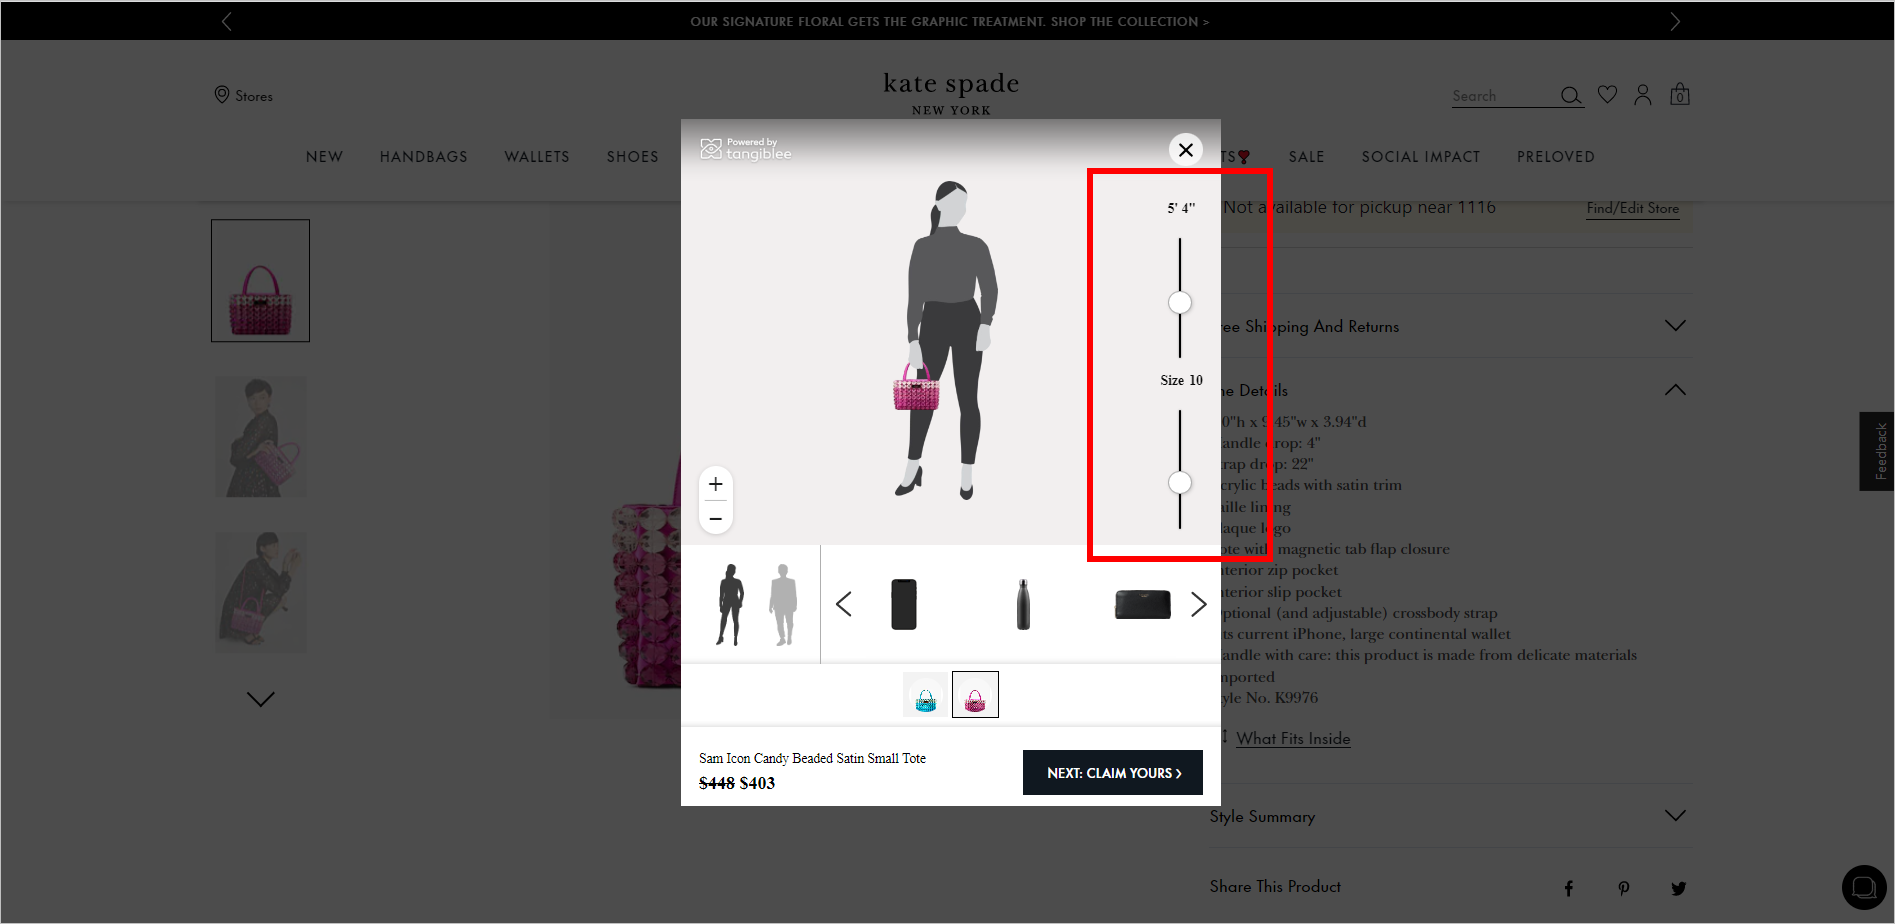The height and width of the screenshot is (924, 1895).
Task: Click the zoom in plus icon
Action: click(x=715, y=483)
